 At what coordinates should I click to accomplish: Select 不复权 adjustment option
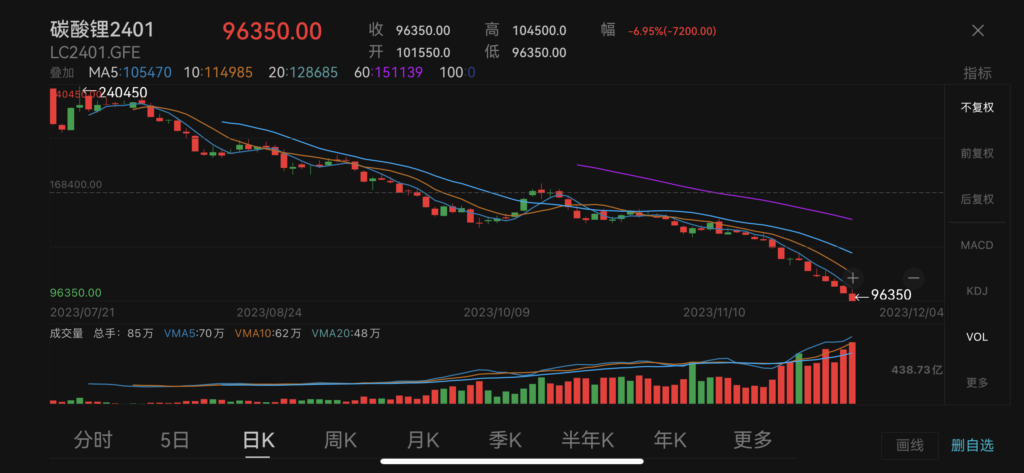977,108
